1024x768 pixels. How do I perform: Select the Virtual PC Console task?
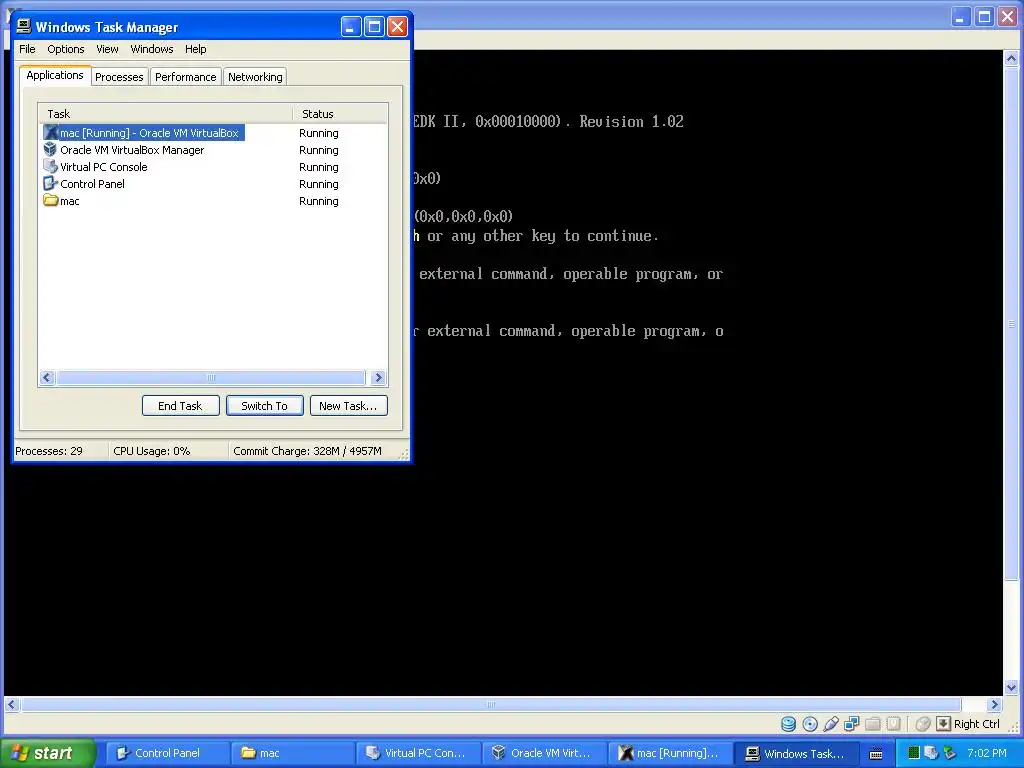(x=104, y=167)
